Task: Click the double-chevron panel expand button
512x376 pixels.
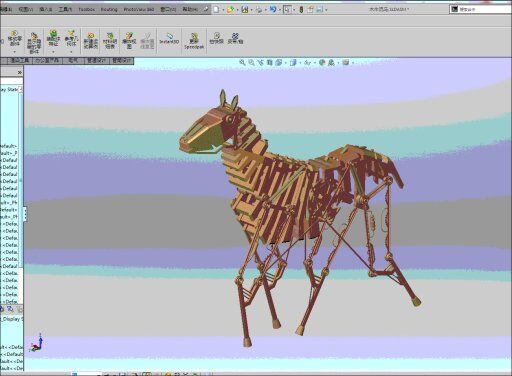Action: point(20,72)
